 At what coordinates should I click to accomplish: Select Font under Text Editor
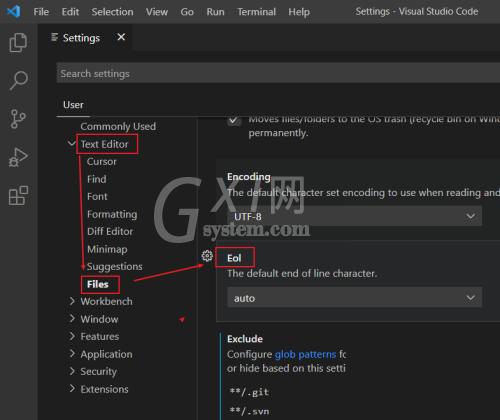(x=97, y=197)
